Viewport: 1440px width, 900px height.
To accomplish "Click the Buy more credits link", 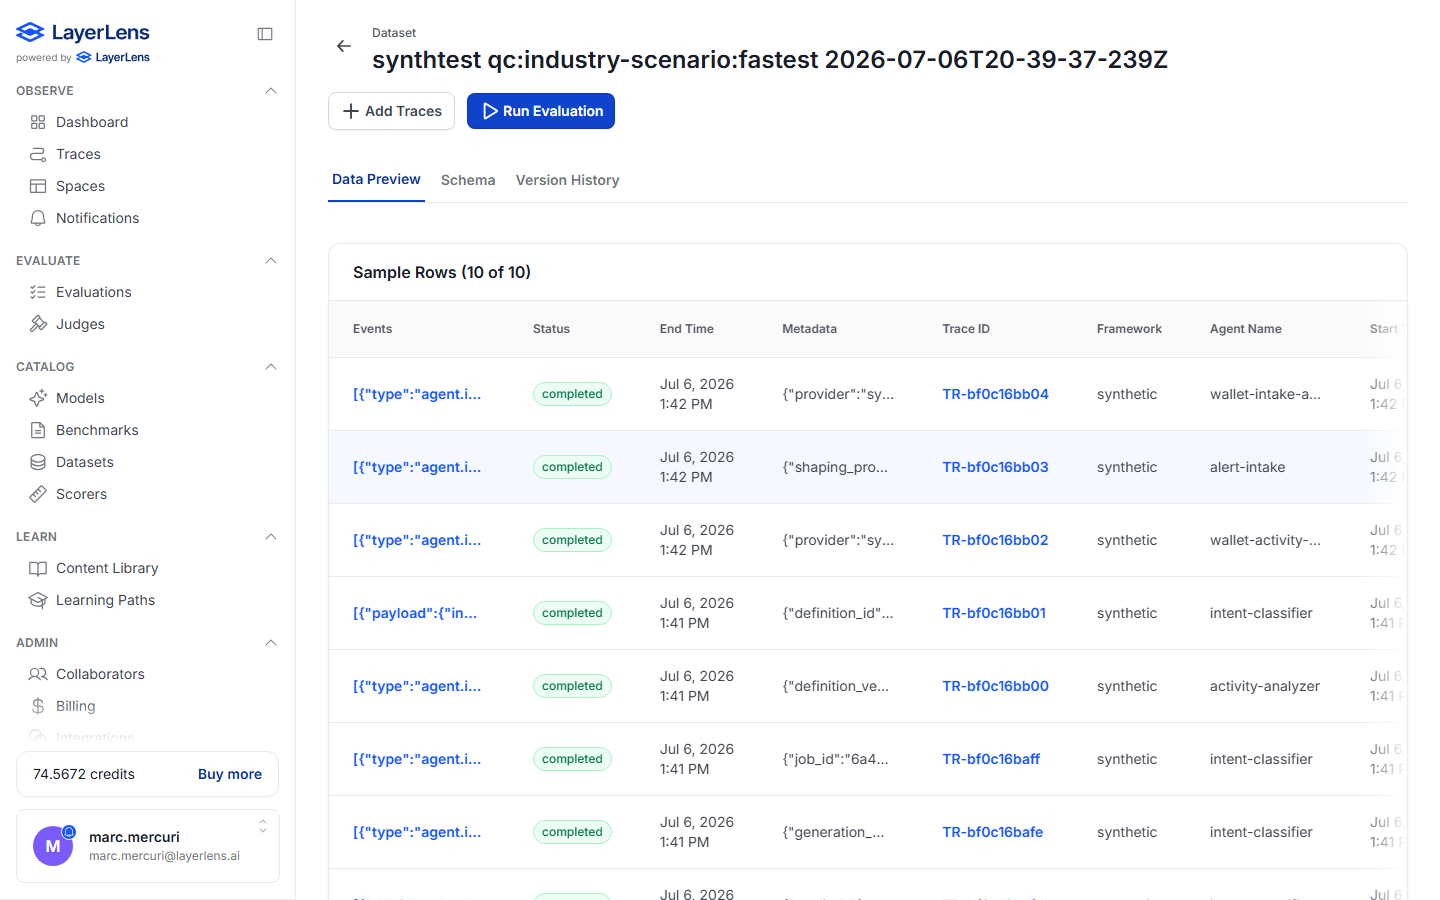I will [x=230, y=774].
